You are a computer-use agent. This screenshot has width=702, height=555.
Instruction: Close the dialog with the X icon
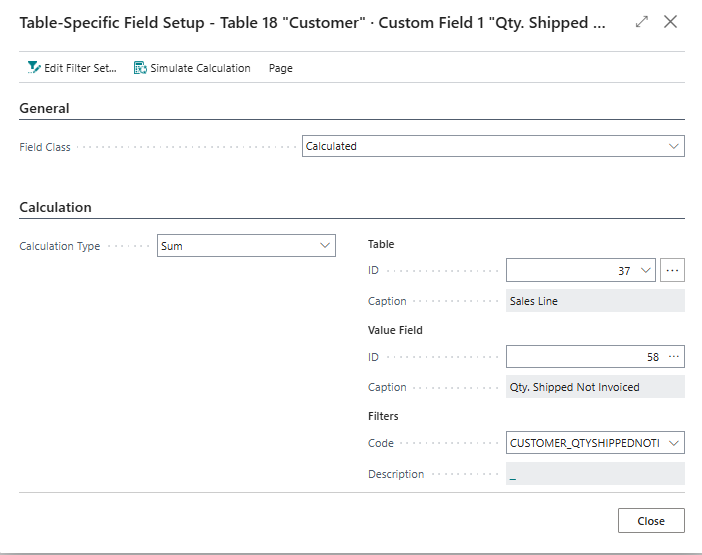(x=671, y=22)
